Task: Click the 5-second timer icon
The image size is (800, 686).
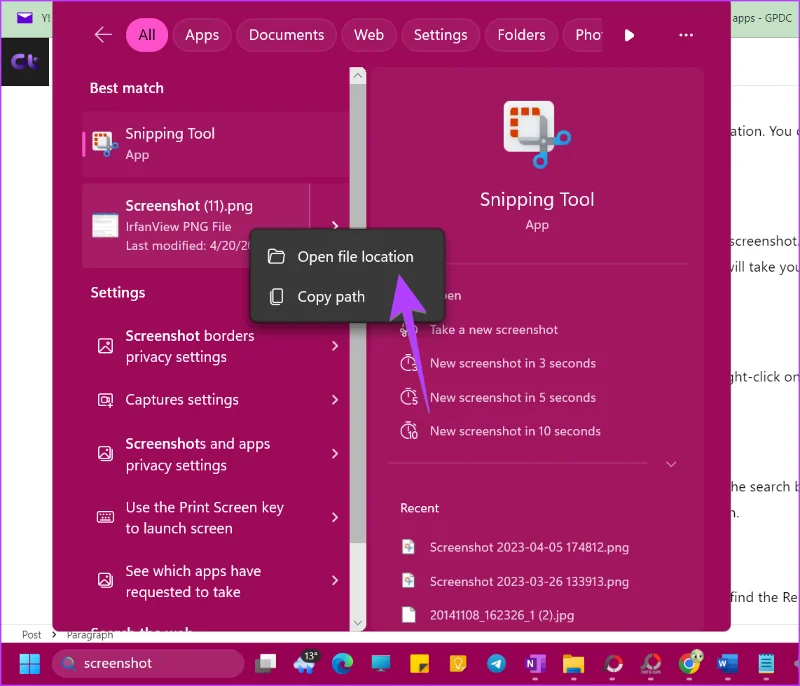Action: point(409,397)
